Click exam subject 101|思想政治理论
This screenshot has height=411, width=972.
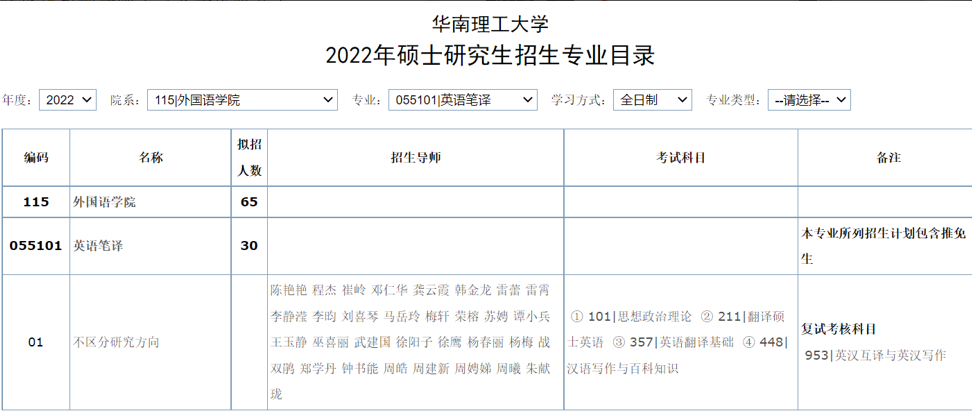click(x=639, y=316)
